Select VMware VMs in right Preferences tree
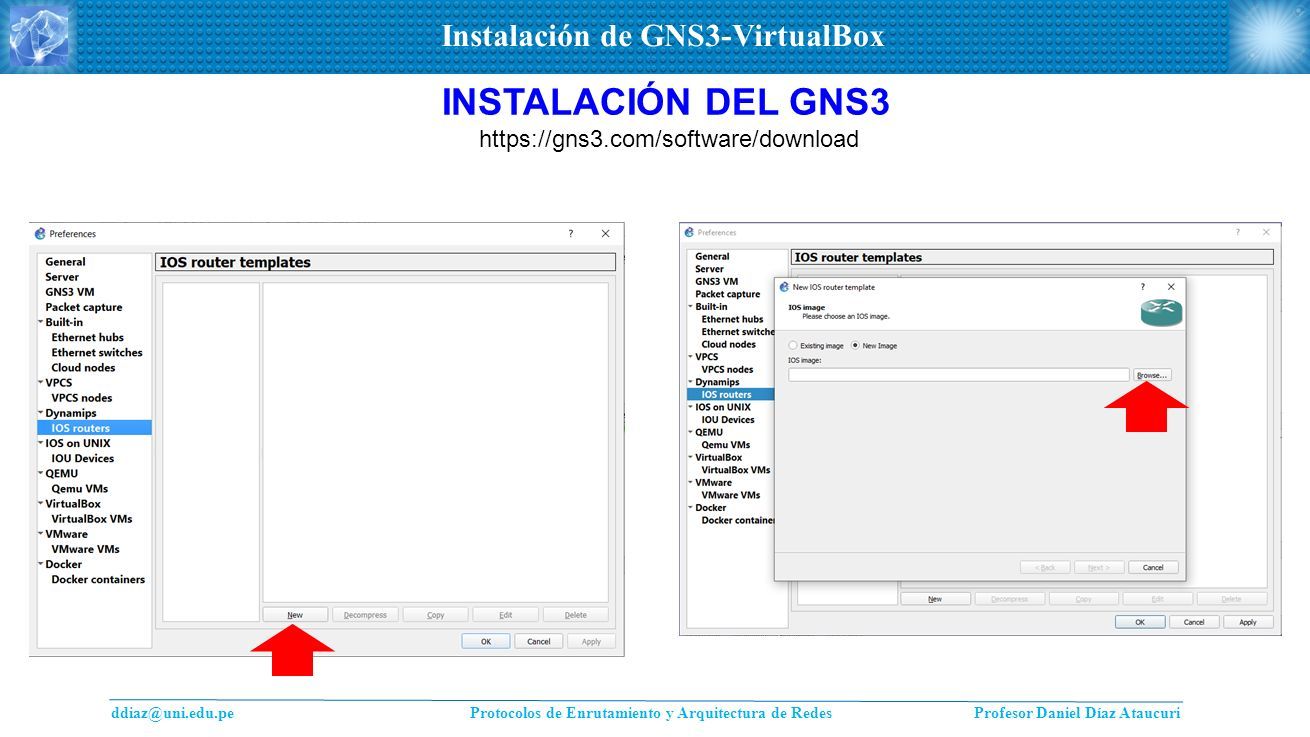 [730, 495]
